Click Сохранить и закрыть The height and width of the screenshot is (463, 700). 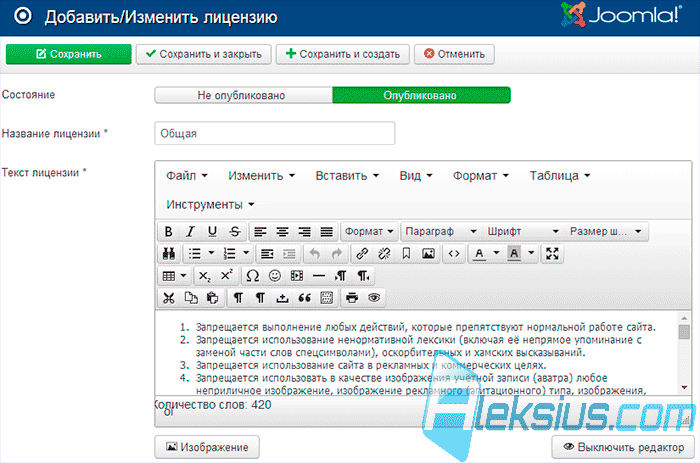click(x=204, y=54)
